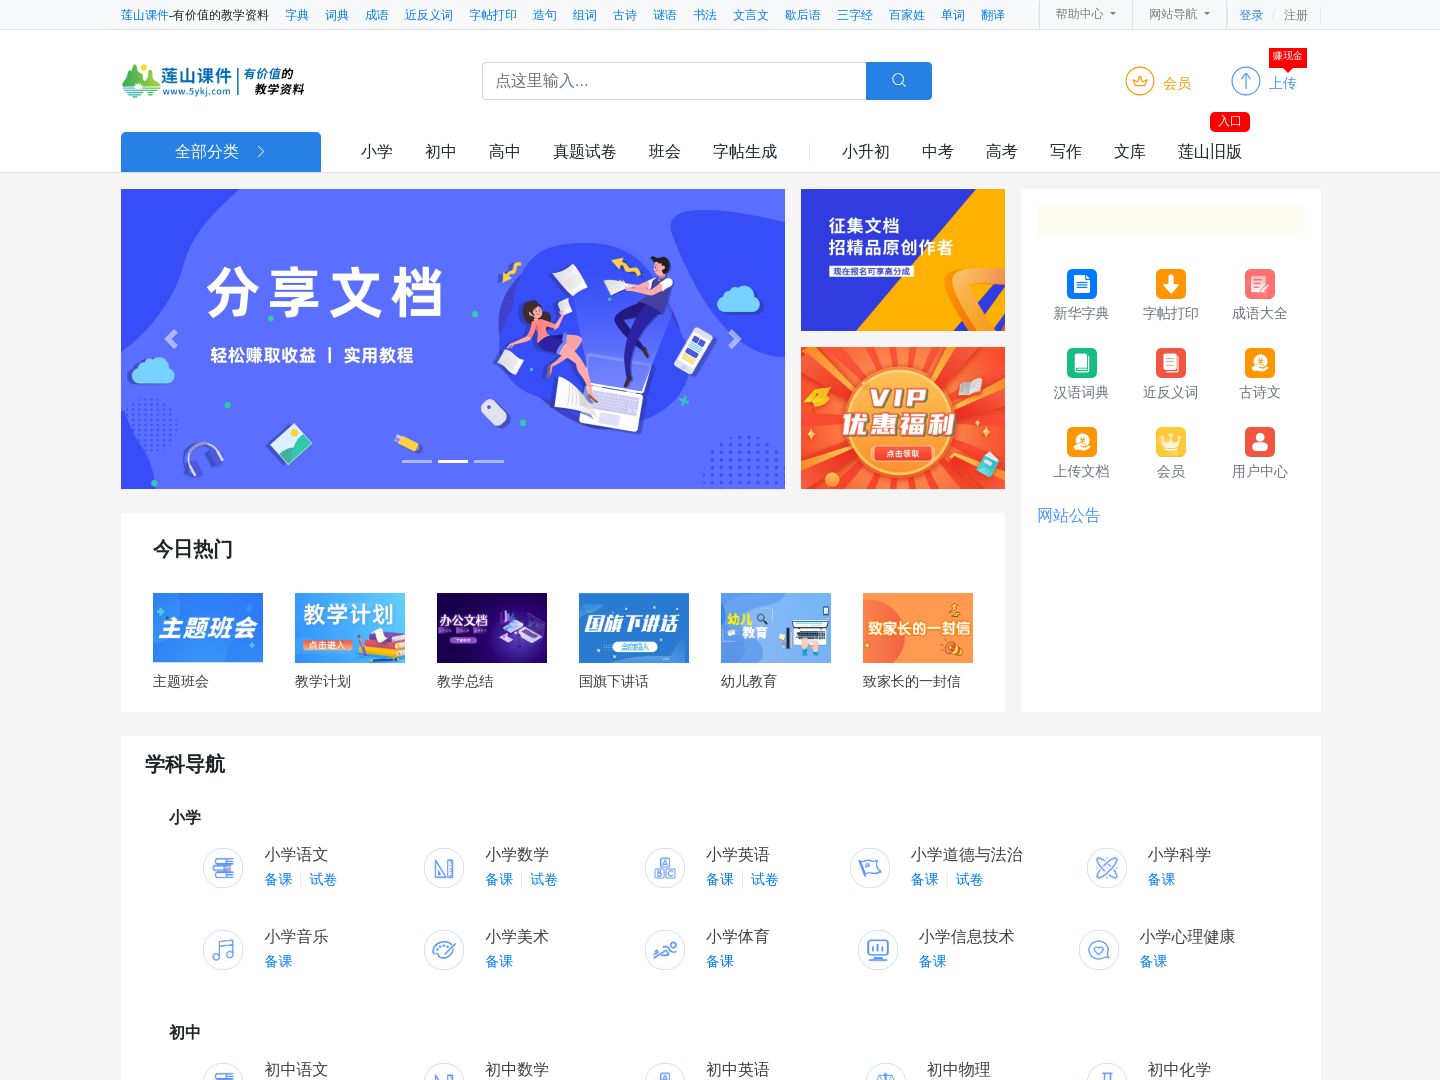Click the 初中语文 subject title
Image resolution: width=1440 pixels, height=1080 pixels.
pyautogui.click(x=297, y=1069)
